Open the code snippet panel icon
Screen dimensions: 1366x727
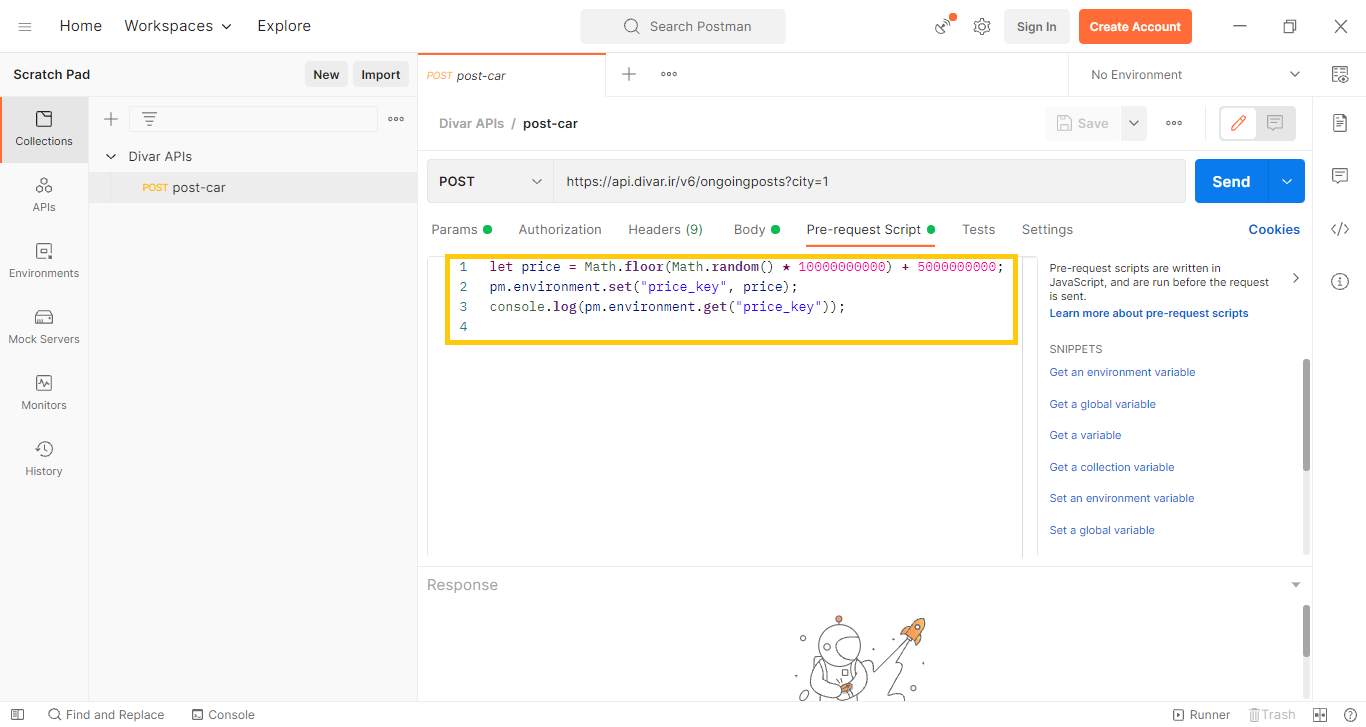click(x=1340, y=229)
